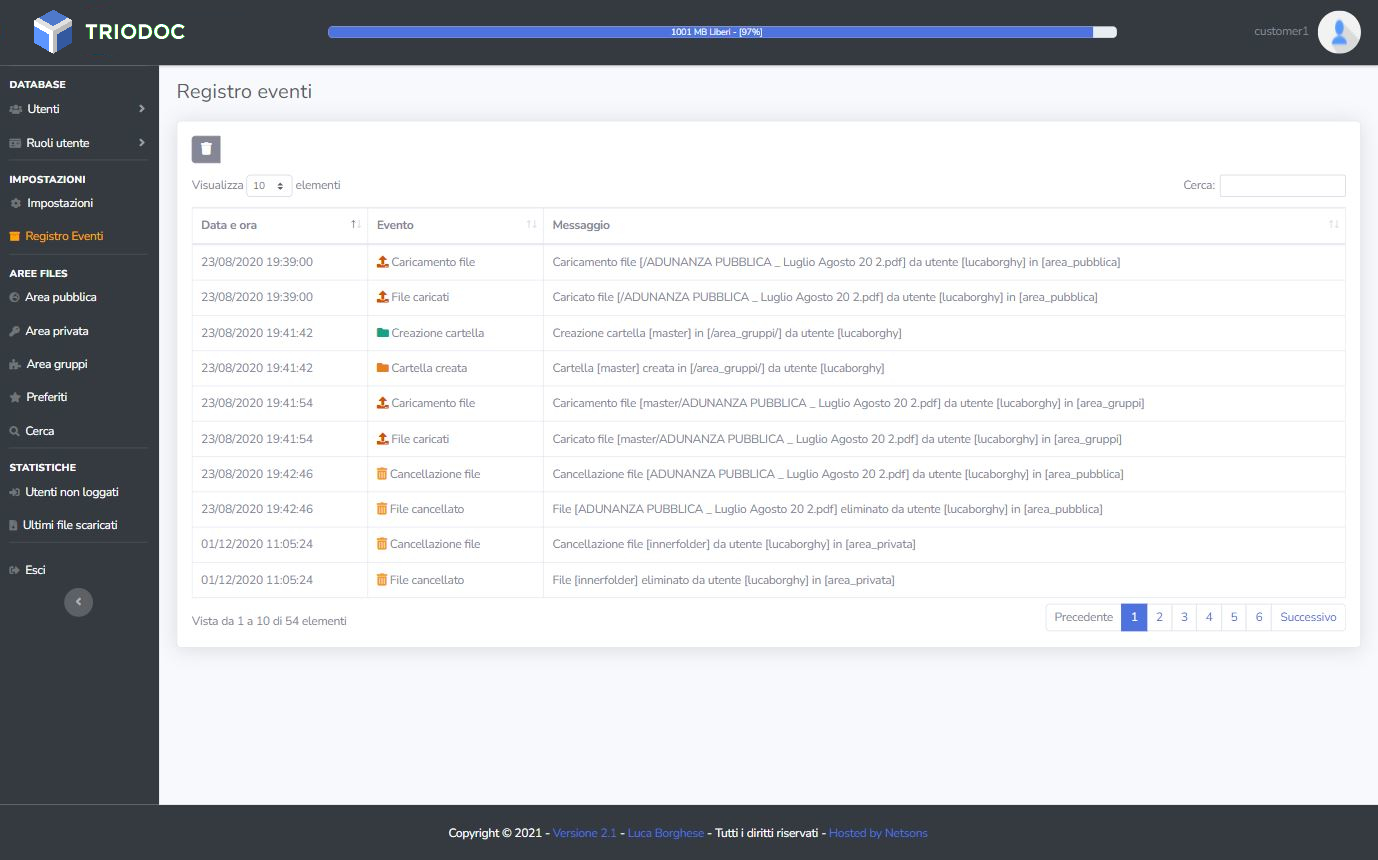Click the Utenti non loggati icon
The height and width of the screenshot is (860, 1378).
tap(15, 492)
